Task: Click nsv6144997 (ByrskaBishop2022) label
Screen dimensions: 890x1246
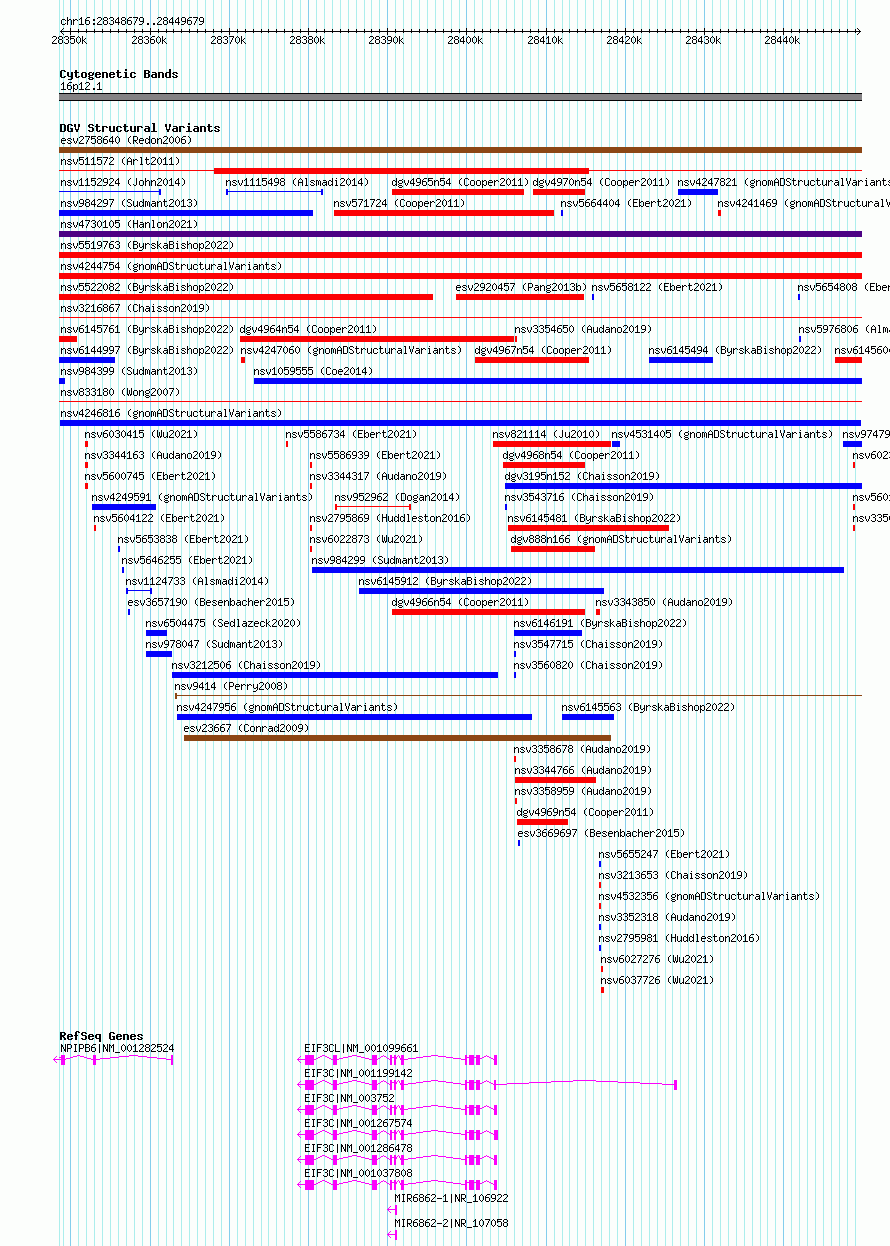Action: (147, 350)
